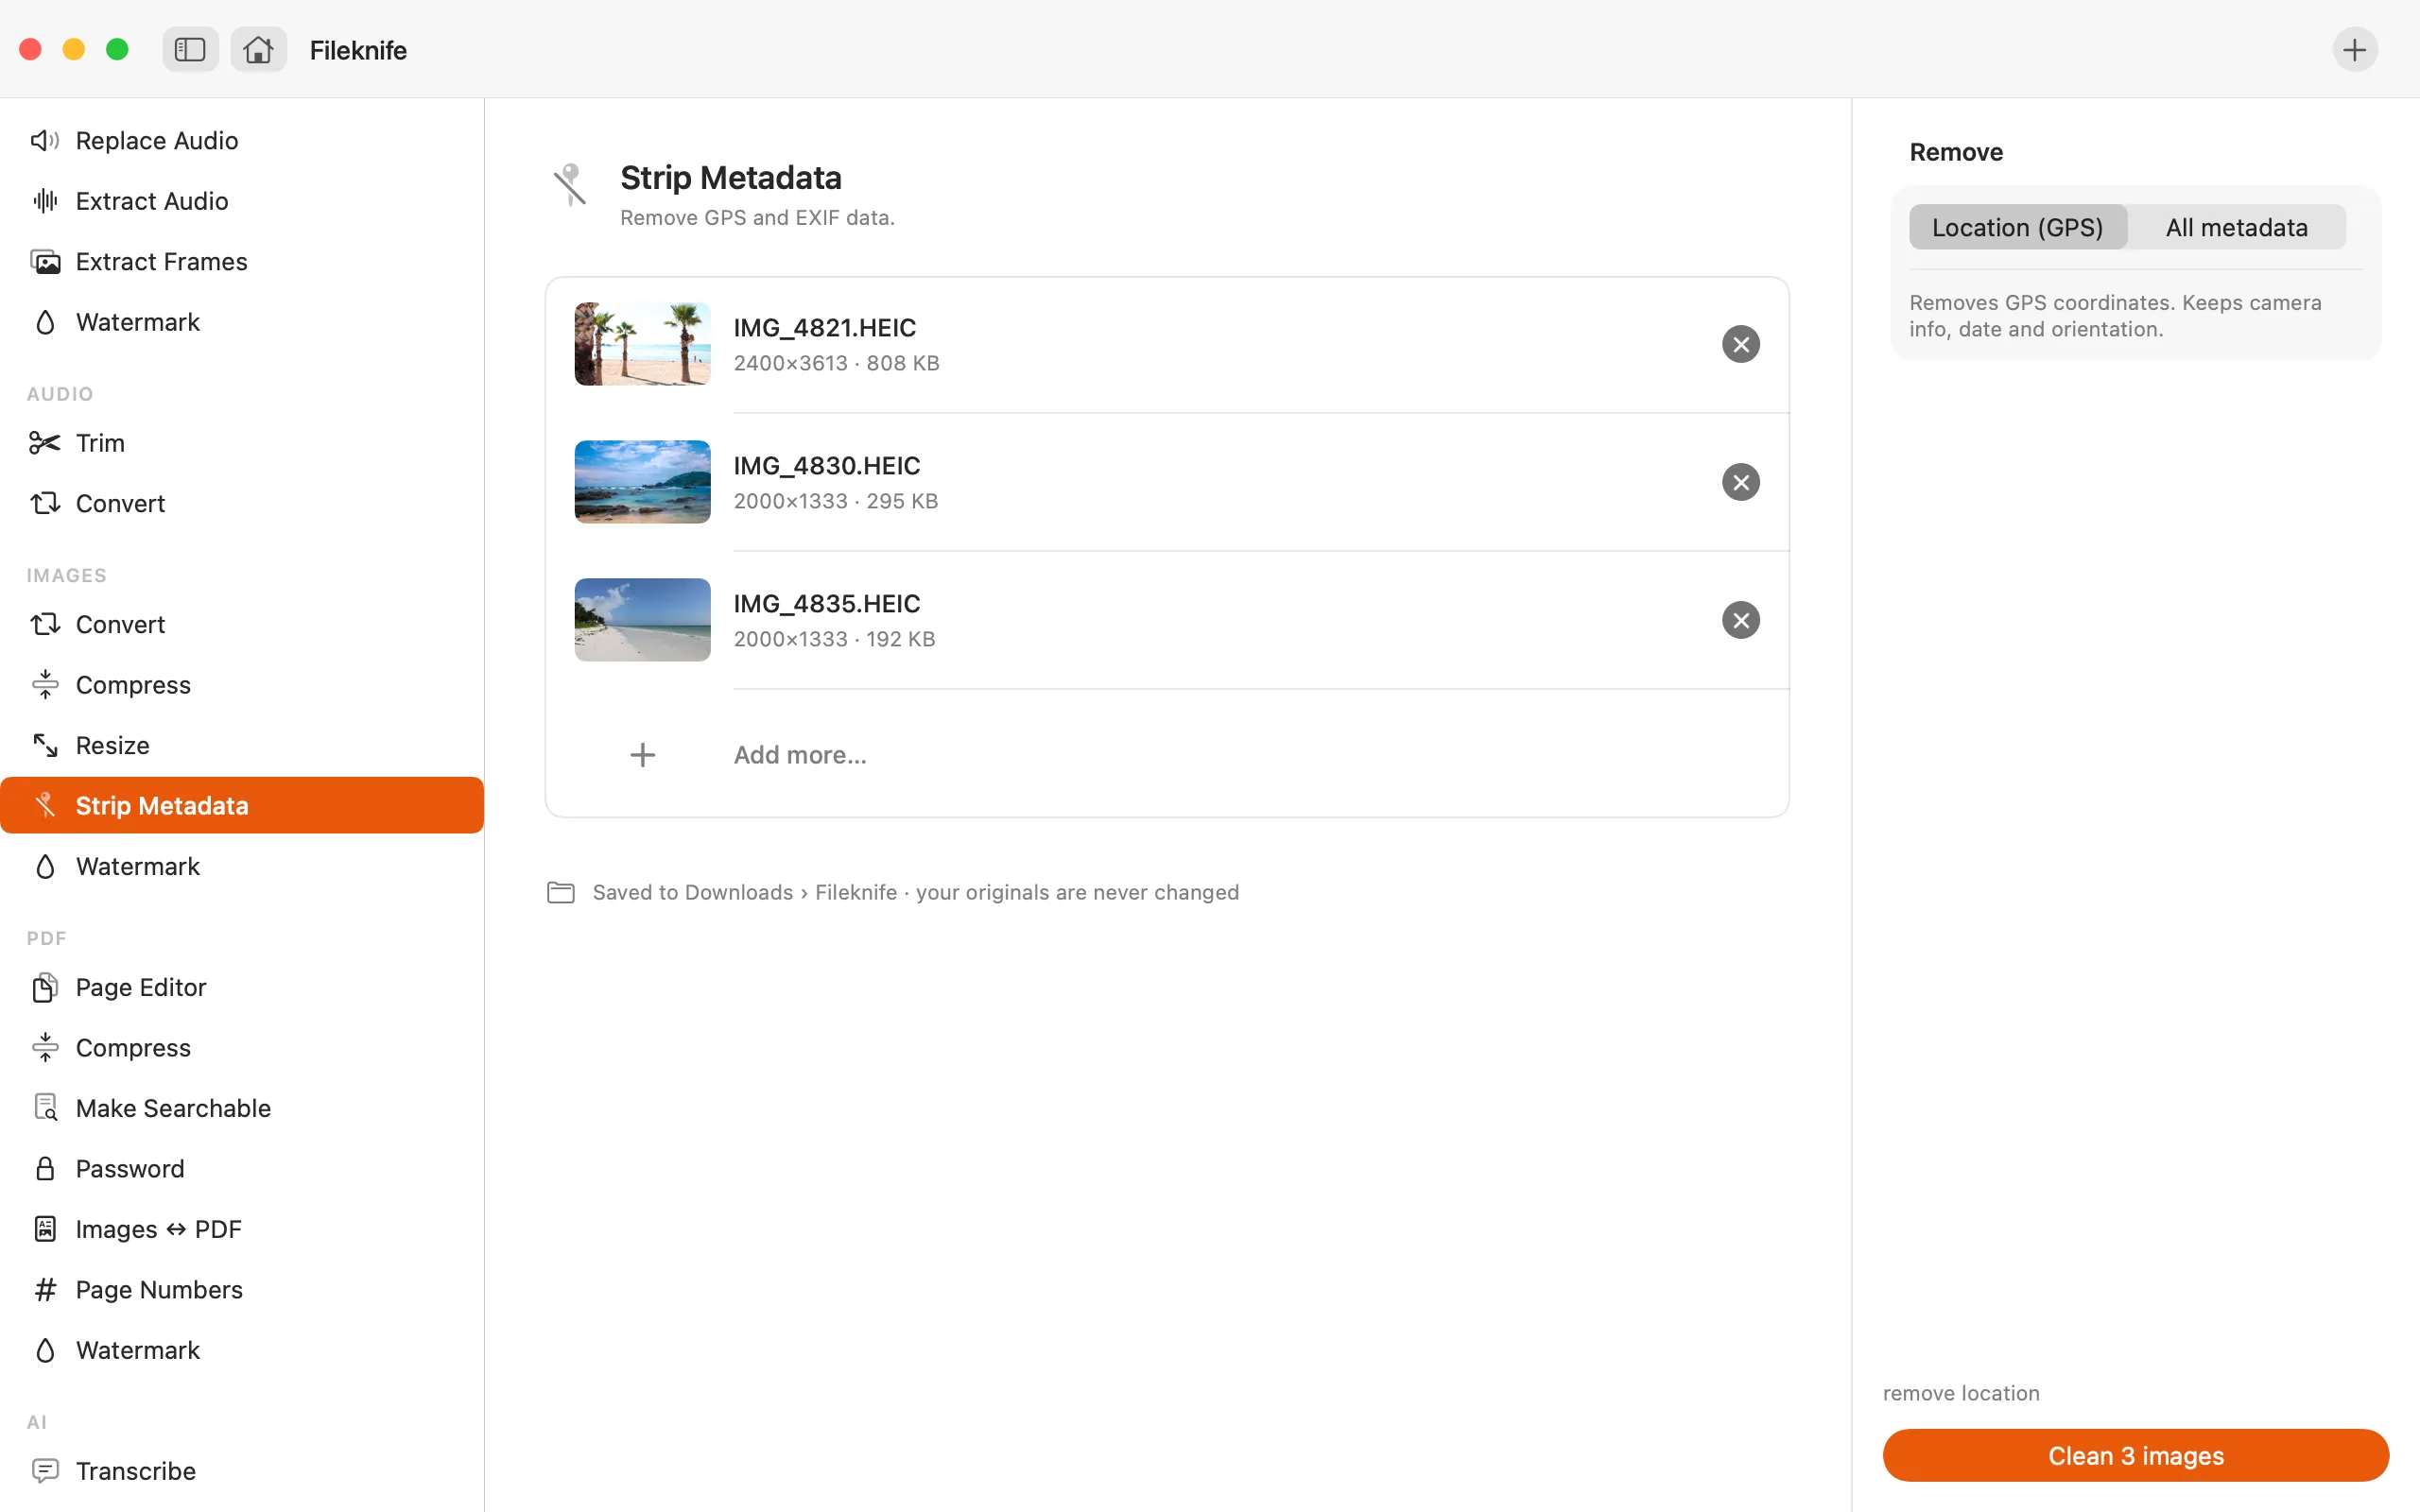Image resolution: width=2420 pixels, height=1512 pixels.
Task: Click the folder icon next to Saved to Downloads
Action: (x=561, y=892)
